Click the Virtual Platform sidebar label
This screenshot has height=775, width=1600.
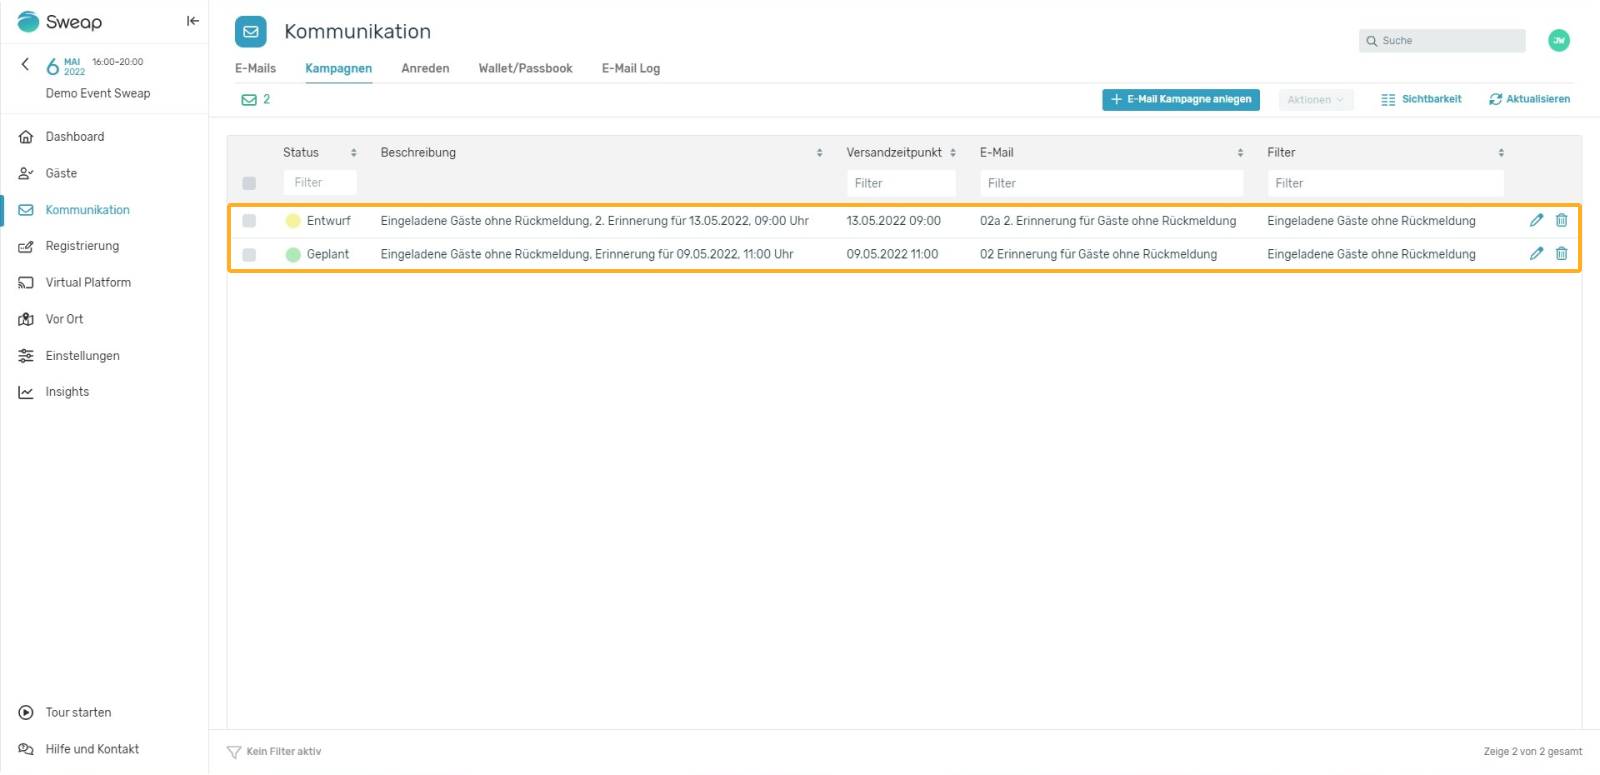(88, 283)
